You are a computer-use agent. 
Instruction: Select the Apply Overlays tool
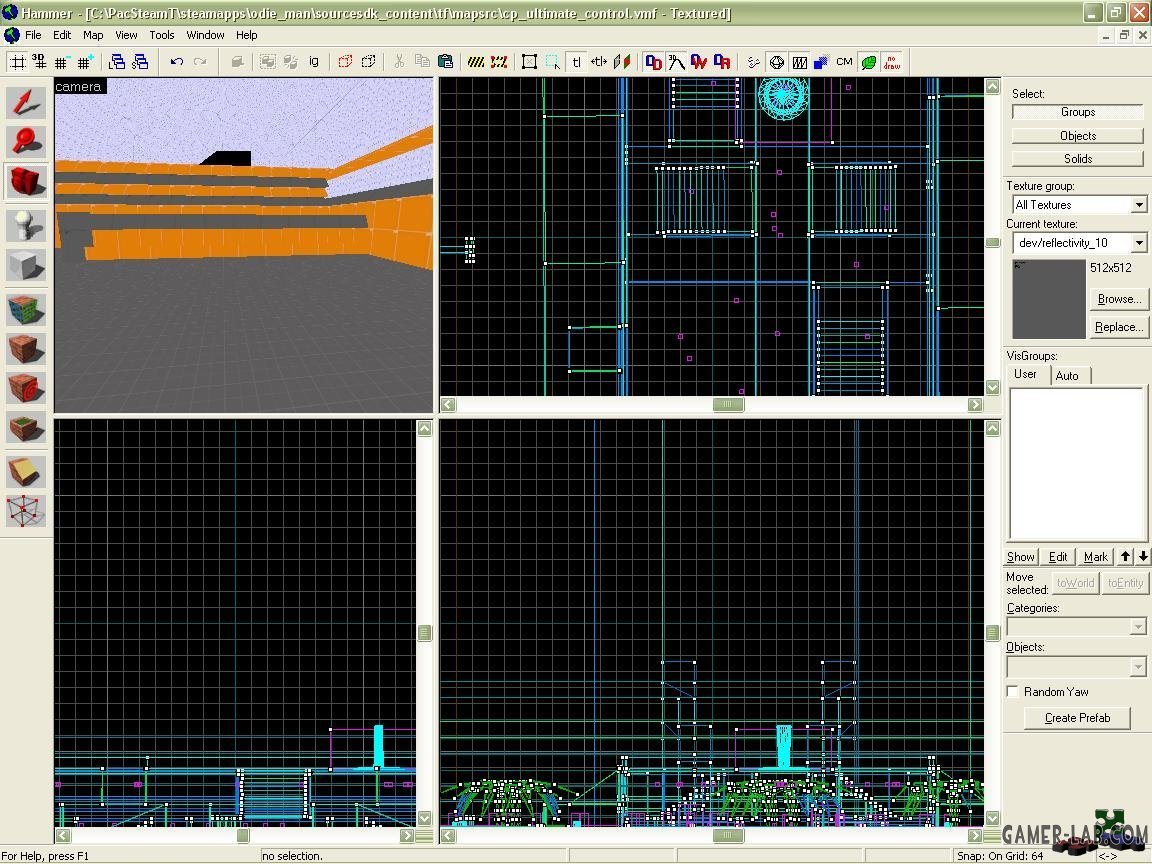point(26,427)
